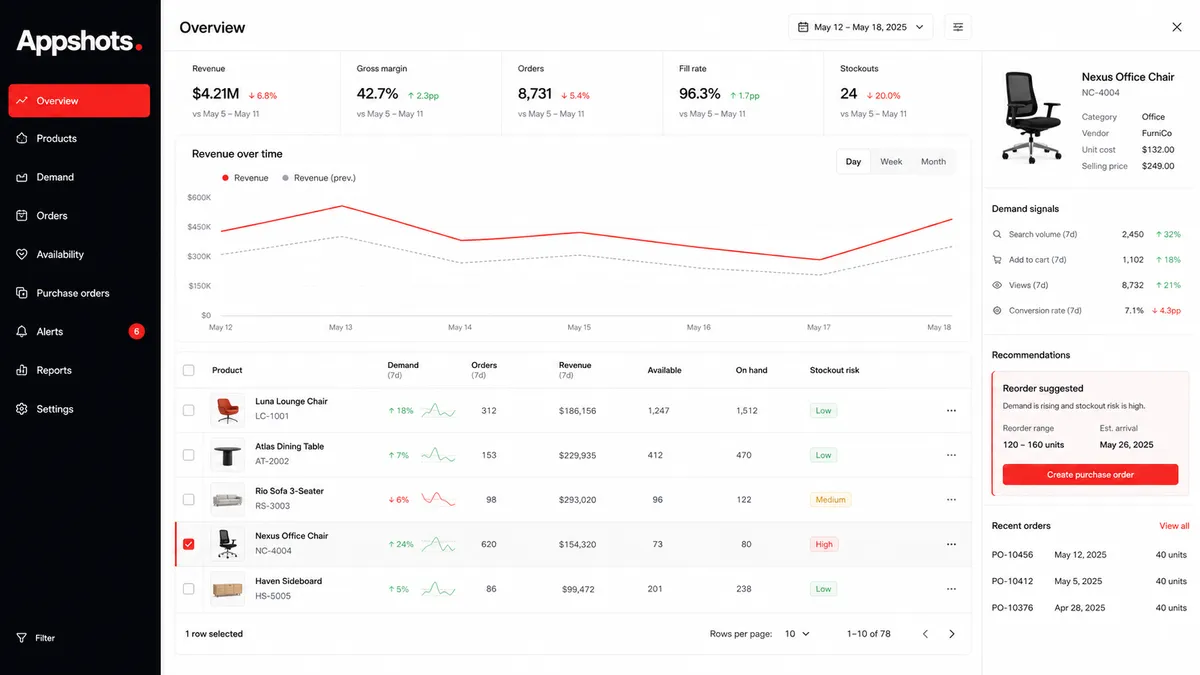Check the Luna Lounge Chair row

coord(189,410)
